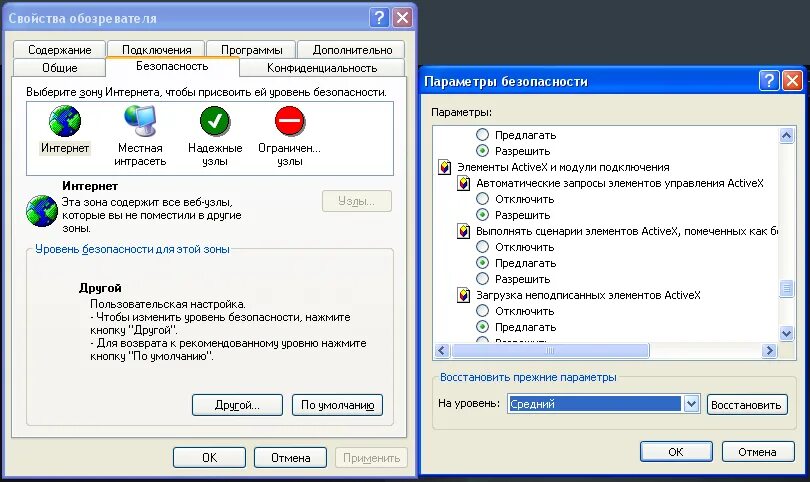Select Предлагать radio at top of list

[x=482, y=135]
